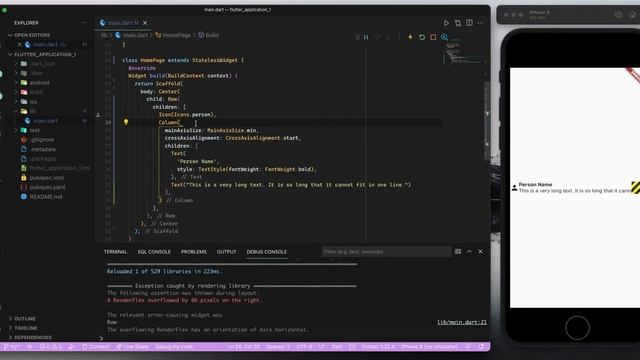Split the editor to the right
Viewport: 640px width, 360px height.
click(x=469, y=23)
